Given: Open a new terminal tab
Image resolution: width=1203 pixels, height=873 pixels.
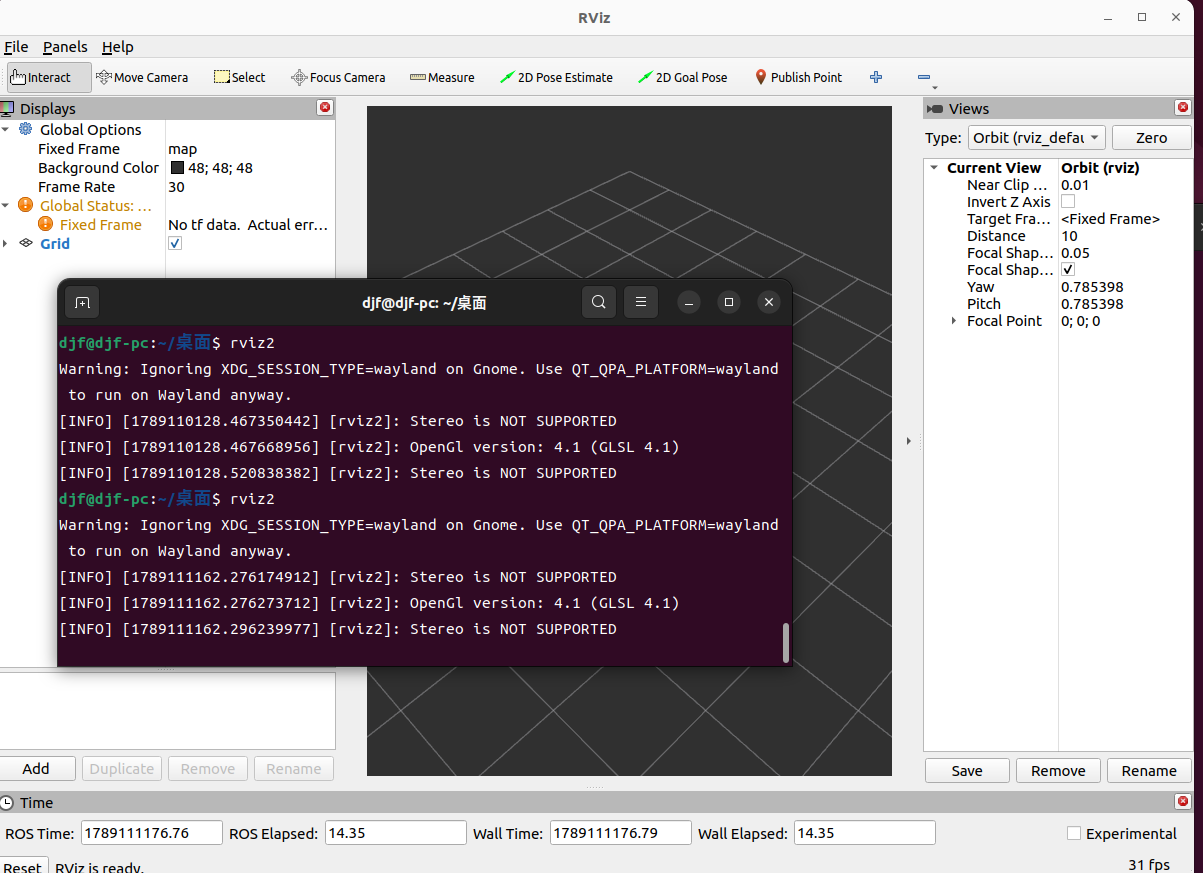Looking at the screenshot, I should tap(82, 302).
